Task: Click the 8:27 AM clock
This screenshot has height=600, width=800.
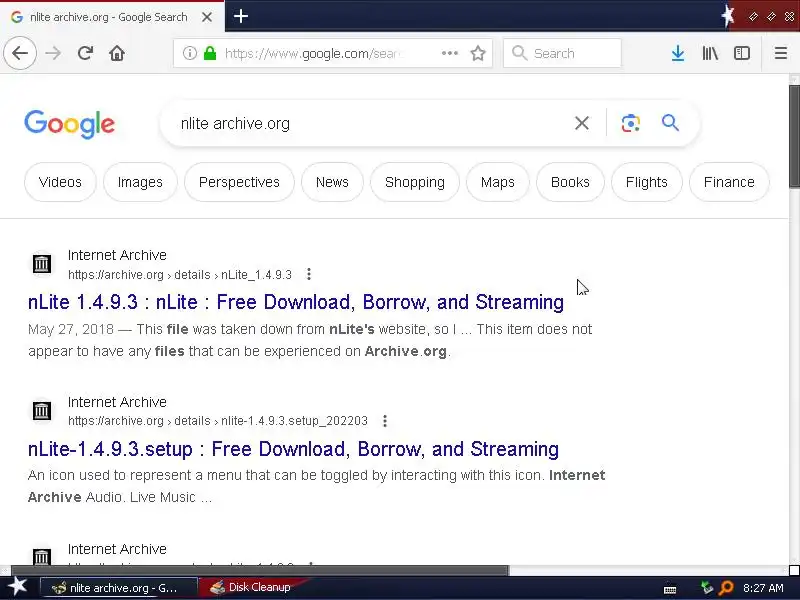Action: coord(763,588)
